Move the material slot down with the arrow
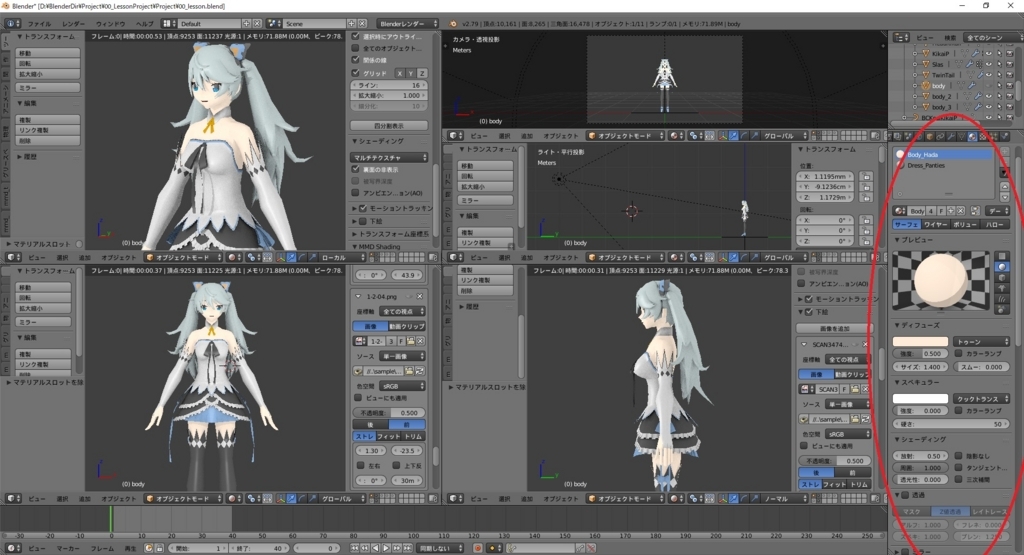This screenshot has width=1024, height=555. [x=1005, y=196]
